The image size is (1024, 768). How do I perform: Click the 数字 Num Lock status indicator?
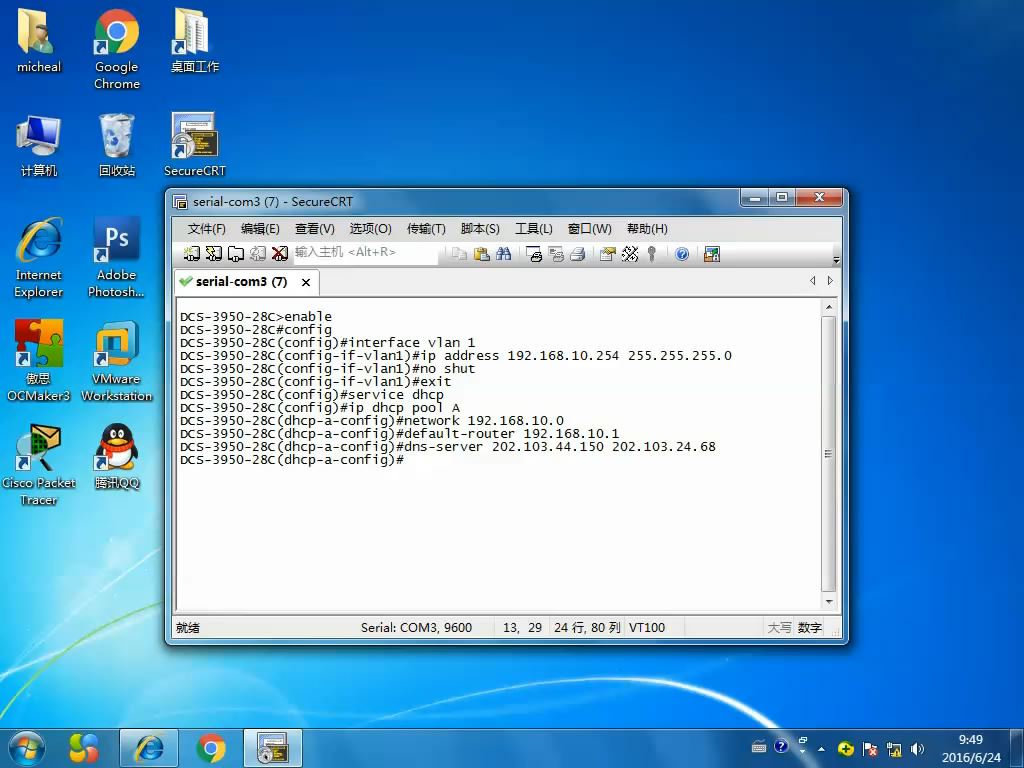809,628
